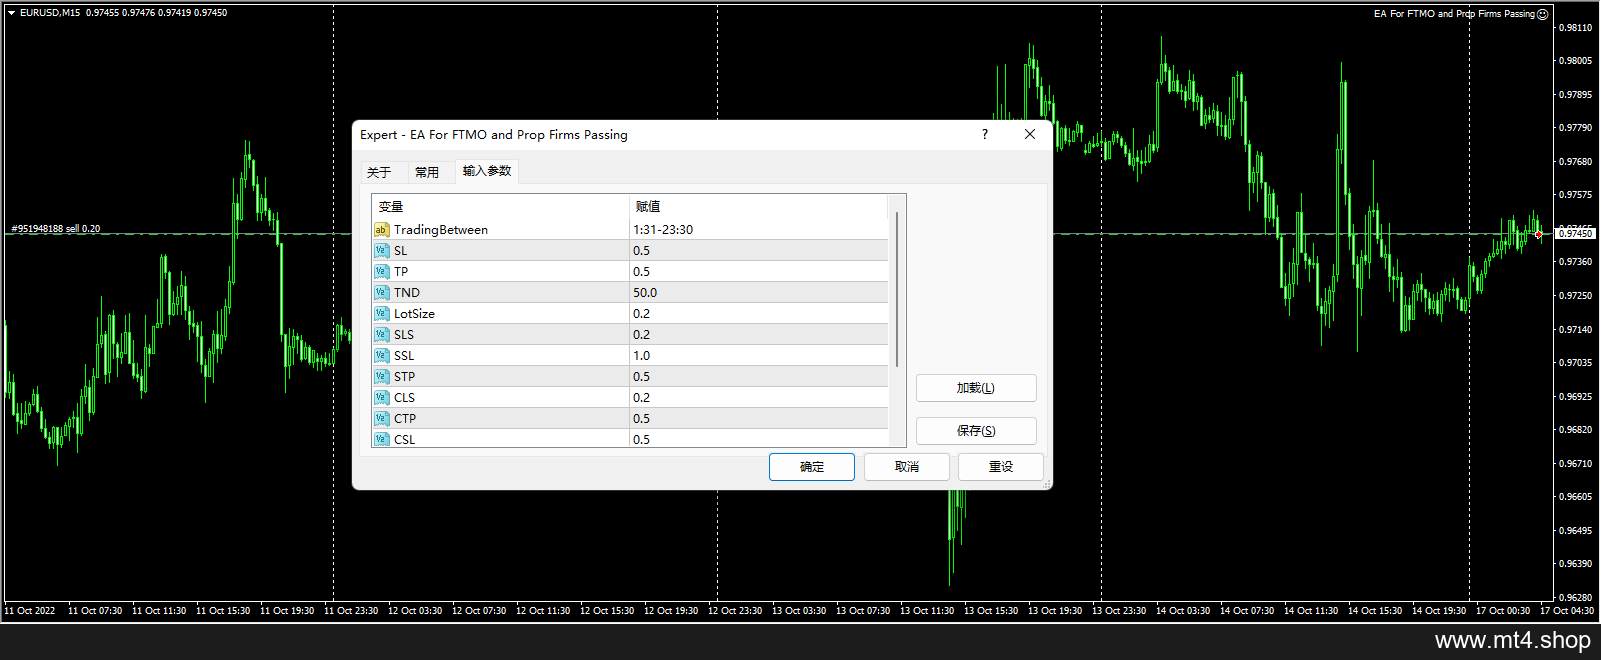Open the chart symbol dropdown triangle near EURUSD,M15

(x=12, y=13)
